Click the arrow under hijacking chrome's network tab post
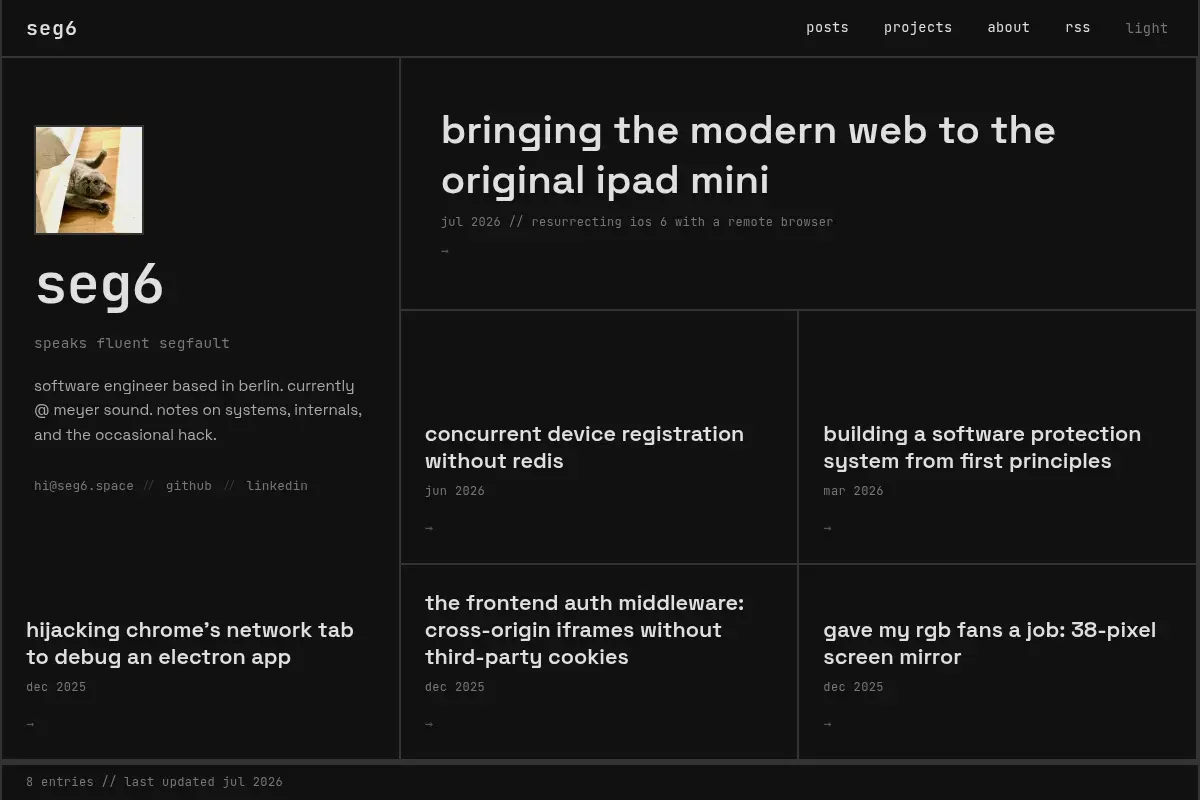This screenshot has height=800, width=1200. pos(30,724)
